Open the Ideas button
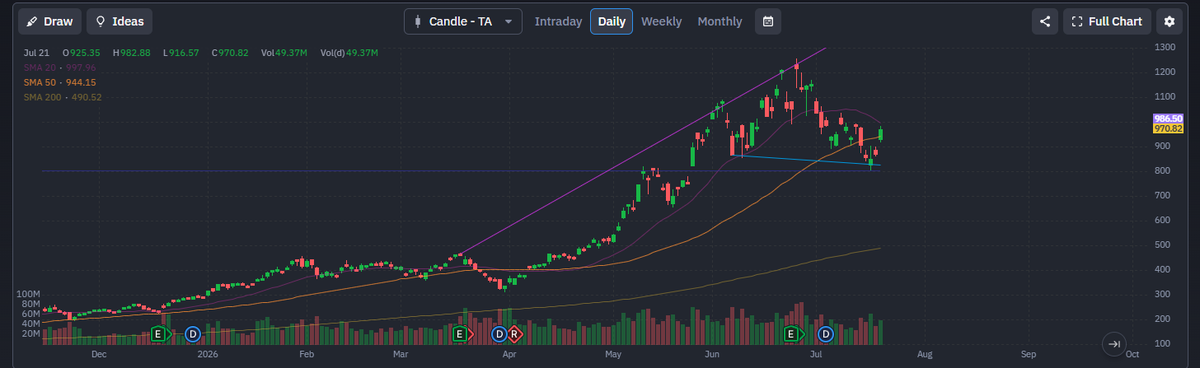 coord(119,21)
